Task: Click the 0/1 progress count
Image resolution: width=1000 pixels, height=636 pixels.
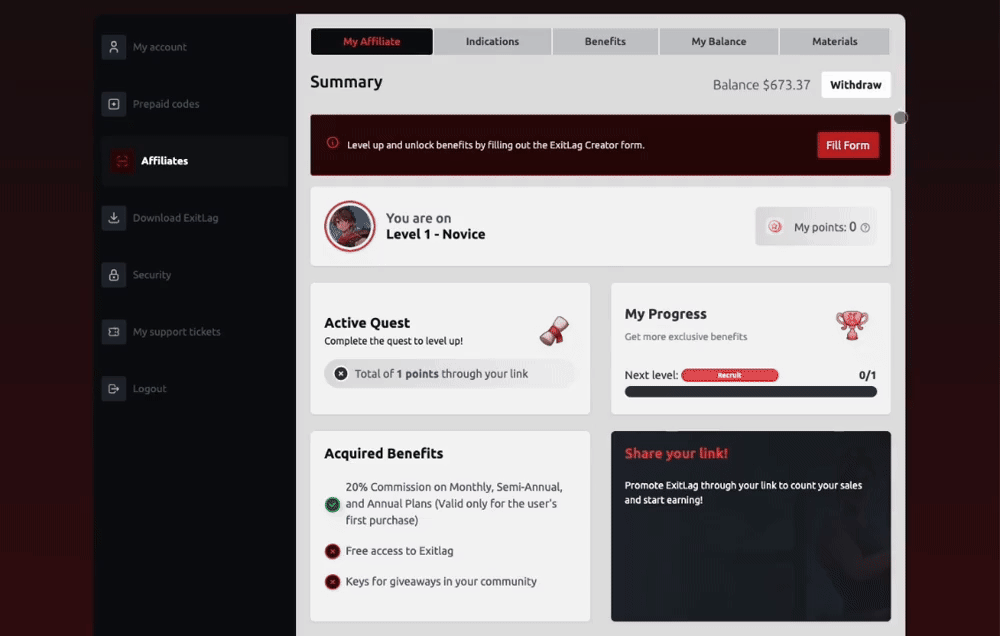Action: [x=867, y=375]
